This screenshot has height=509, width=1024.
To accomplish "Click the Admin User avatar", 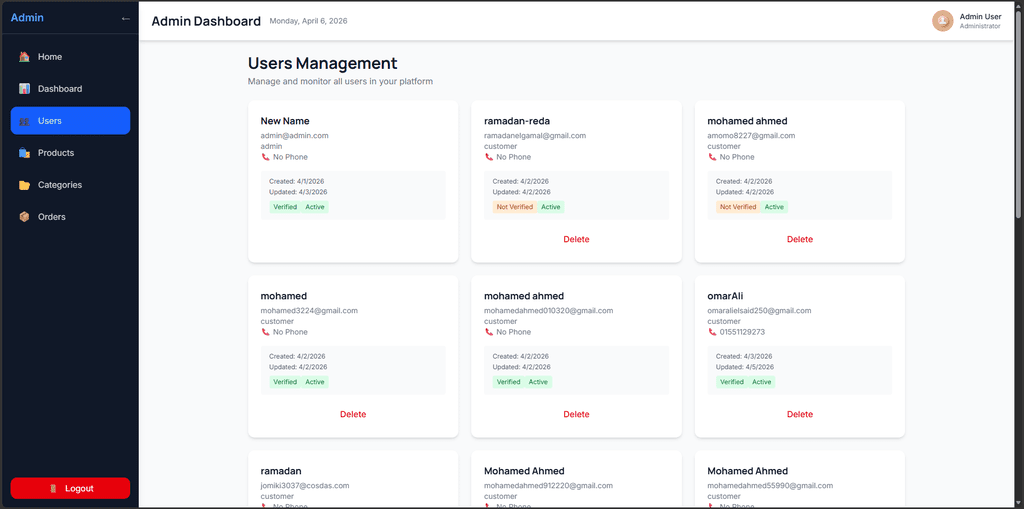I will [942, 21].
